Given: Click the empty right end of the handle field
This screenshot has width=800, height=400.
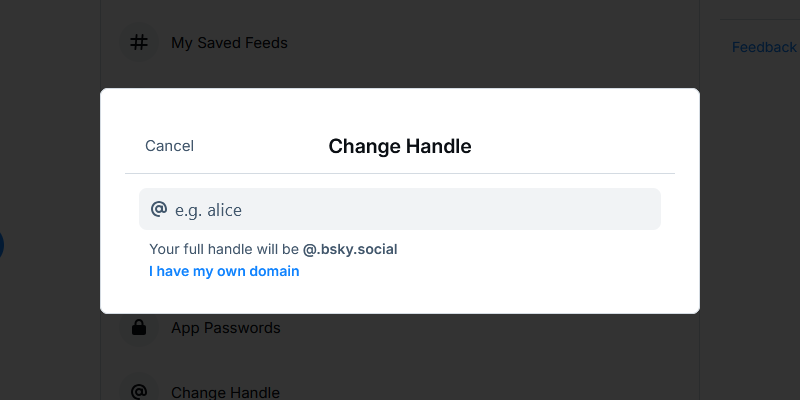Looking at the screenshot, I should [620, 209].
